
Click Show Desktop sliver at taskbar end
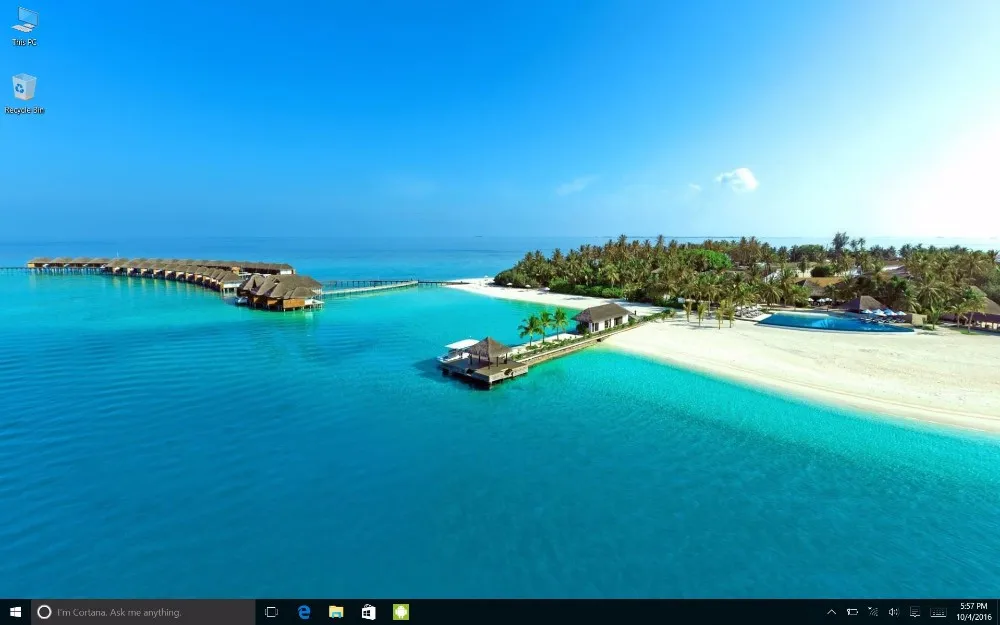click(x=997, y=612)
